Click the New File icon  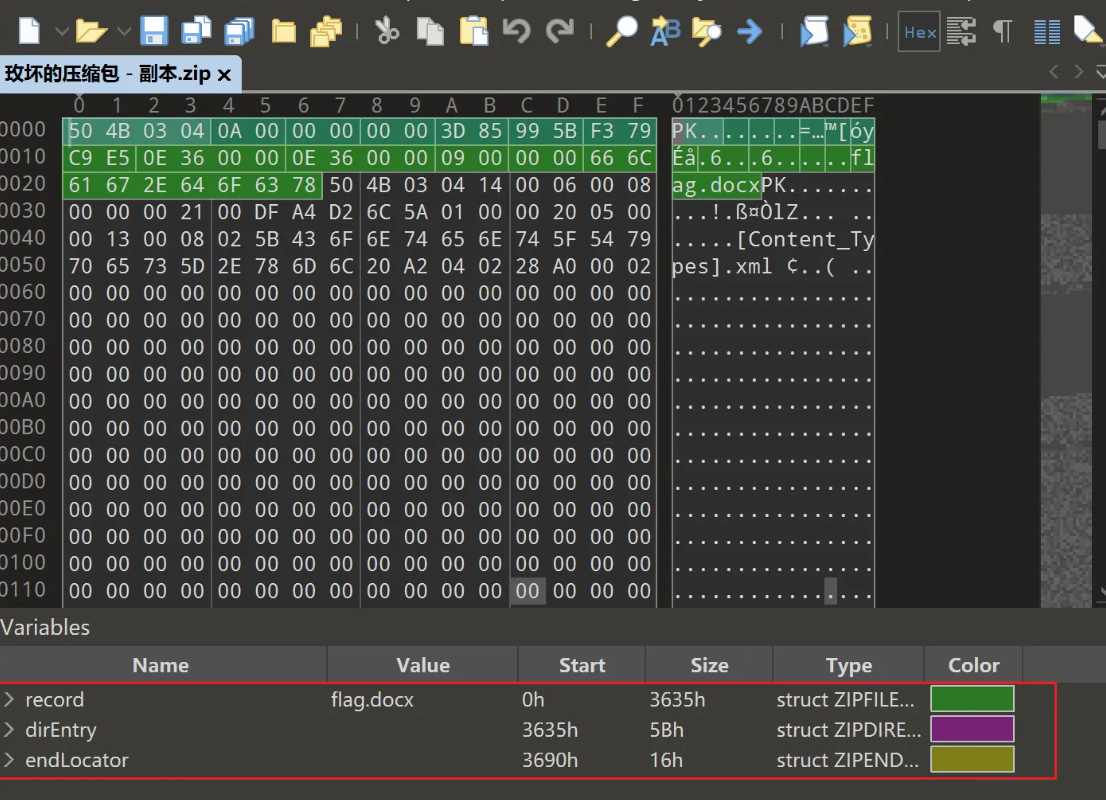coord(30,31)
